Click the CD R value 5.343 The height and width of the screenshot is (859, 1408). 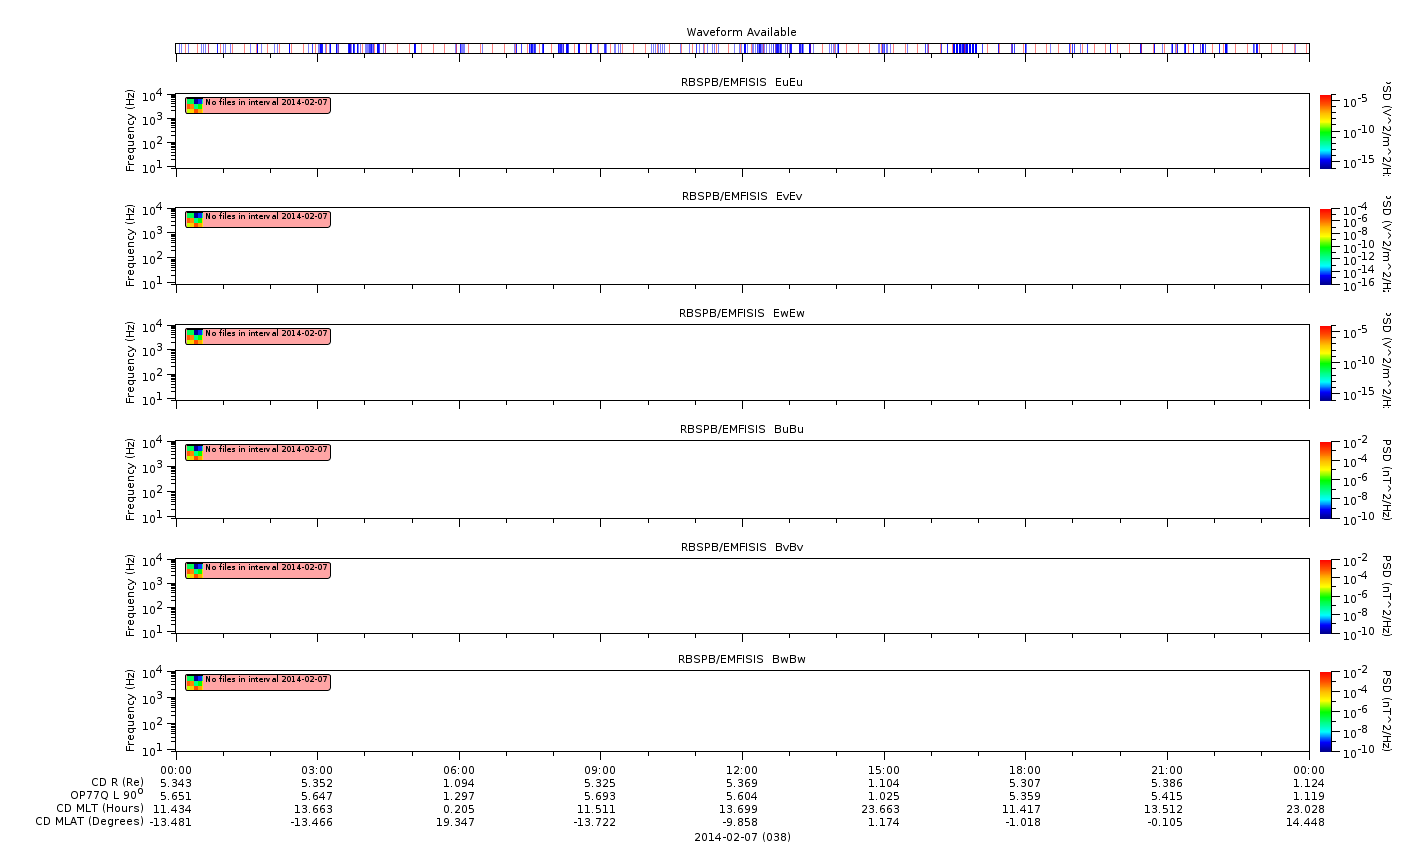176,783
